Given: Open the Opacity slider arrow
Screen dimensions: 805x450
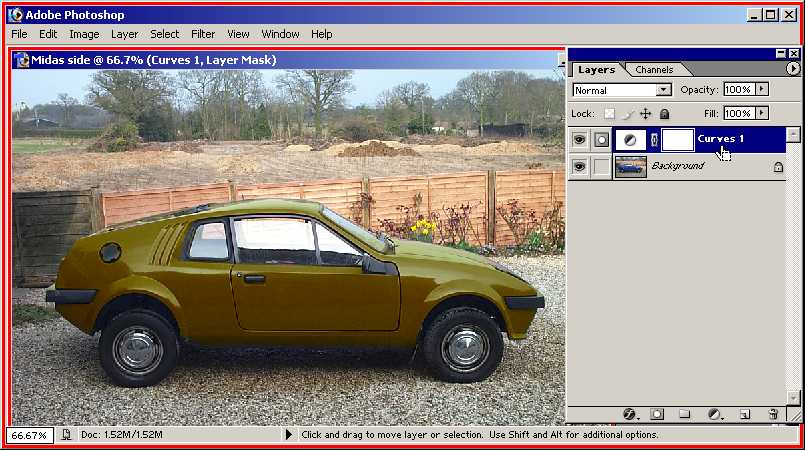Looking at the screenshot, I should tap(762, 89).
